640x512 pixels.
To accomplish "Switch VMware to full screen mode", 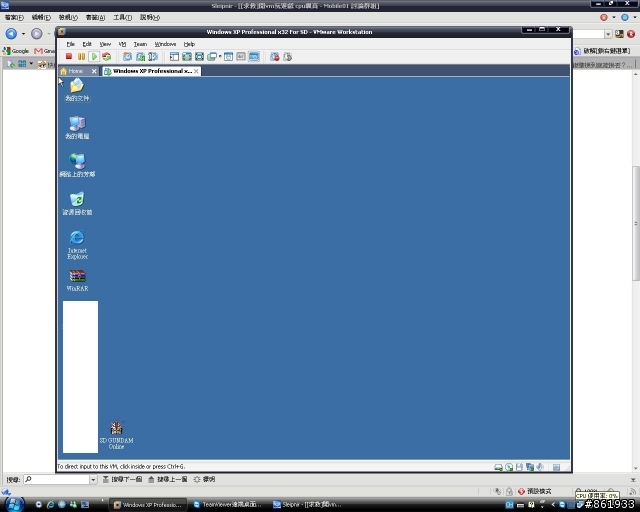I will (187, 57).
